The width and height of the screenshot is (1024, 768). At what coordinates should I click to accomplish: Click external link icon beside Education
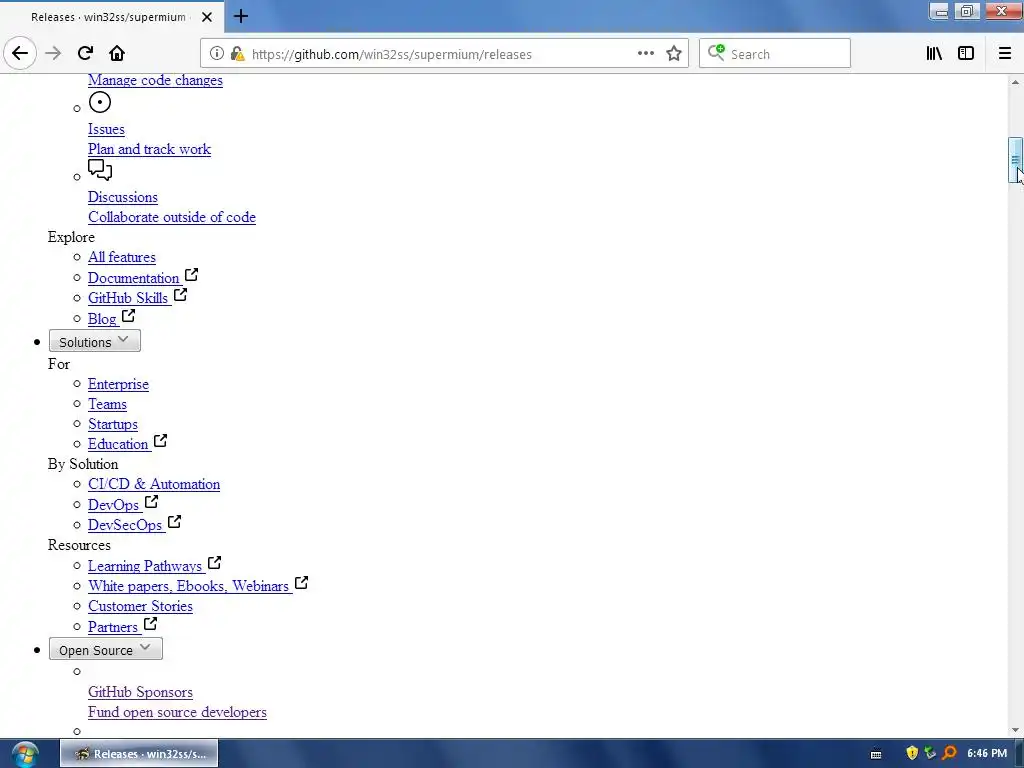point(161,441)
